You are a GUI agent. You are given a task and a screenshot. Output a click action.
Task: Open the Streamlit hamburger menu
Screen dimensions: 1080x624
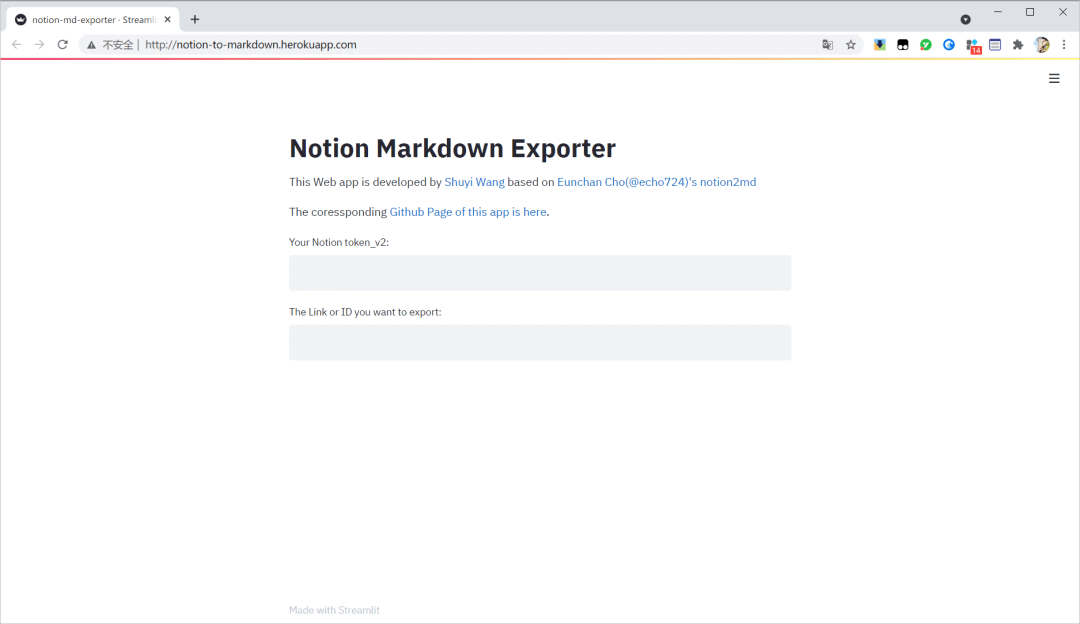coord(1054,79)
